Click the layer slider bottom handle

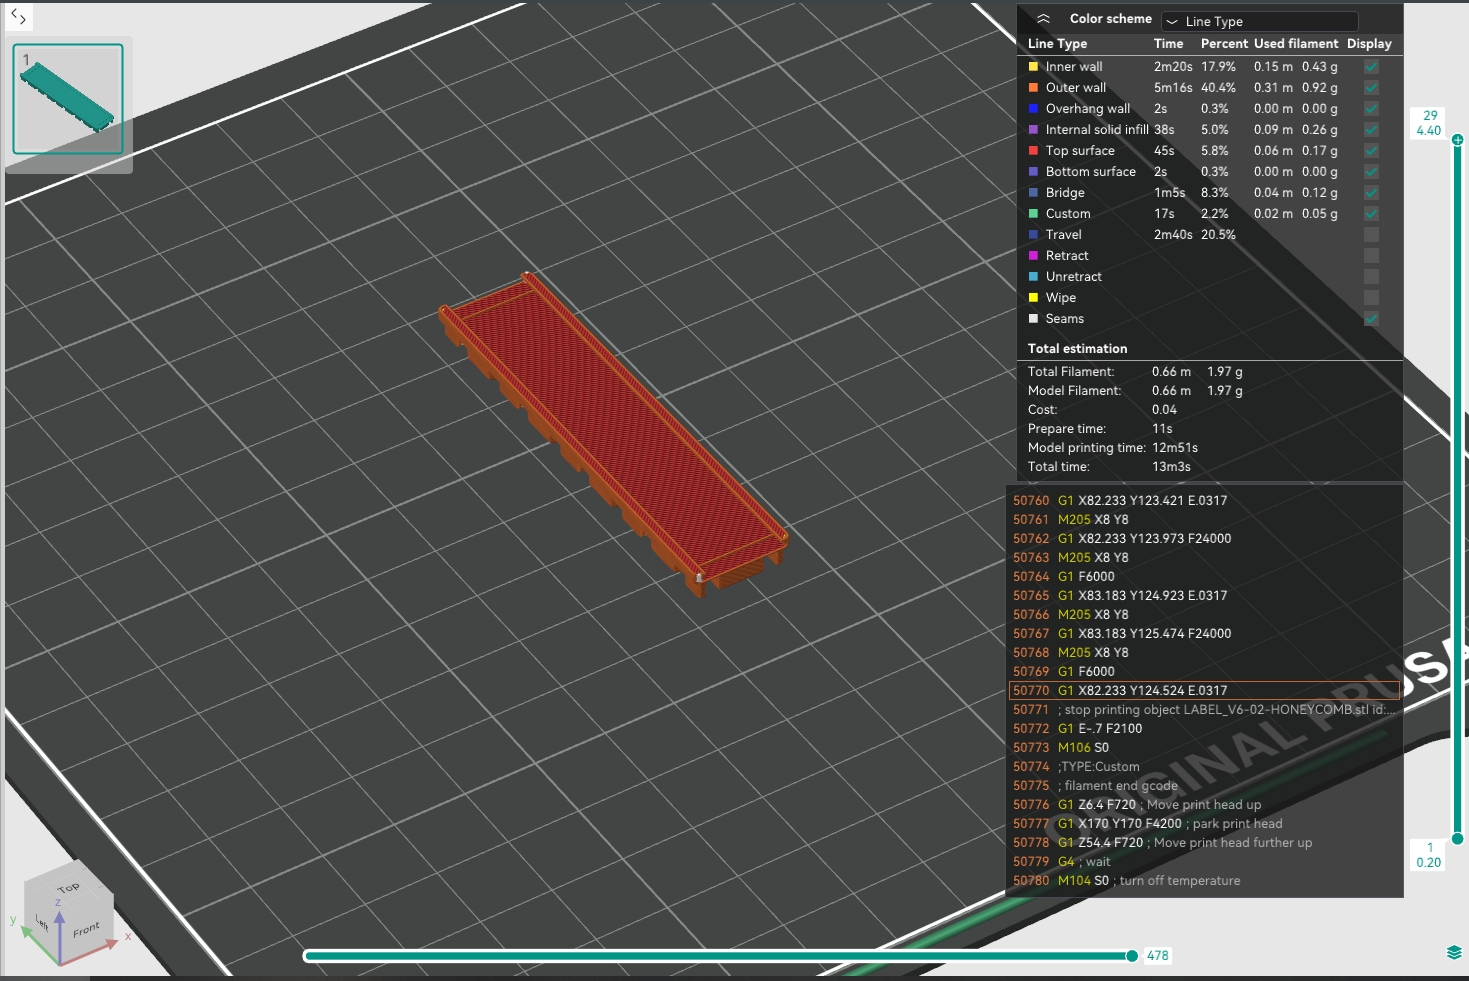point(1457,839)
